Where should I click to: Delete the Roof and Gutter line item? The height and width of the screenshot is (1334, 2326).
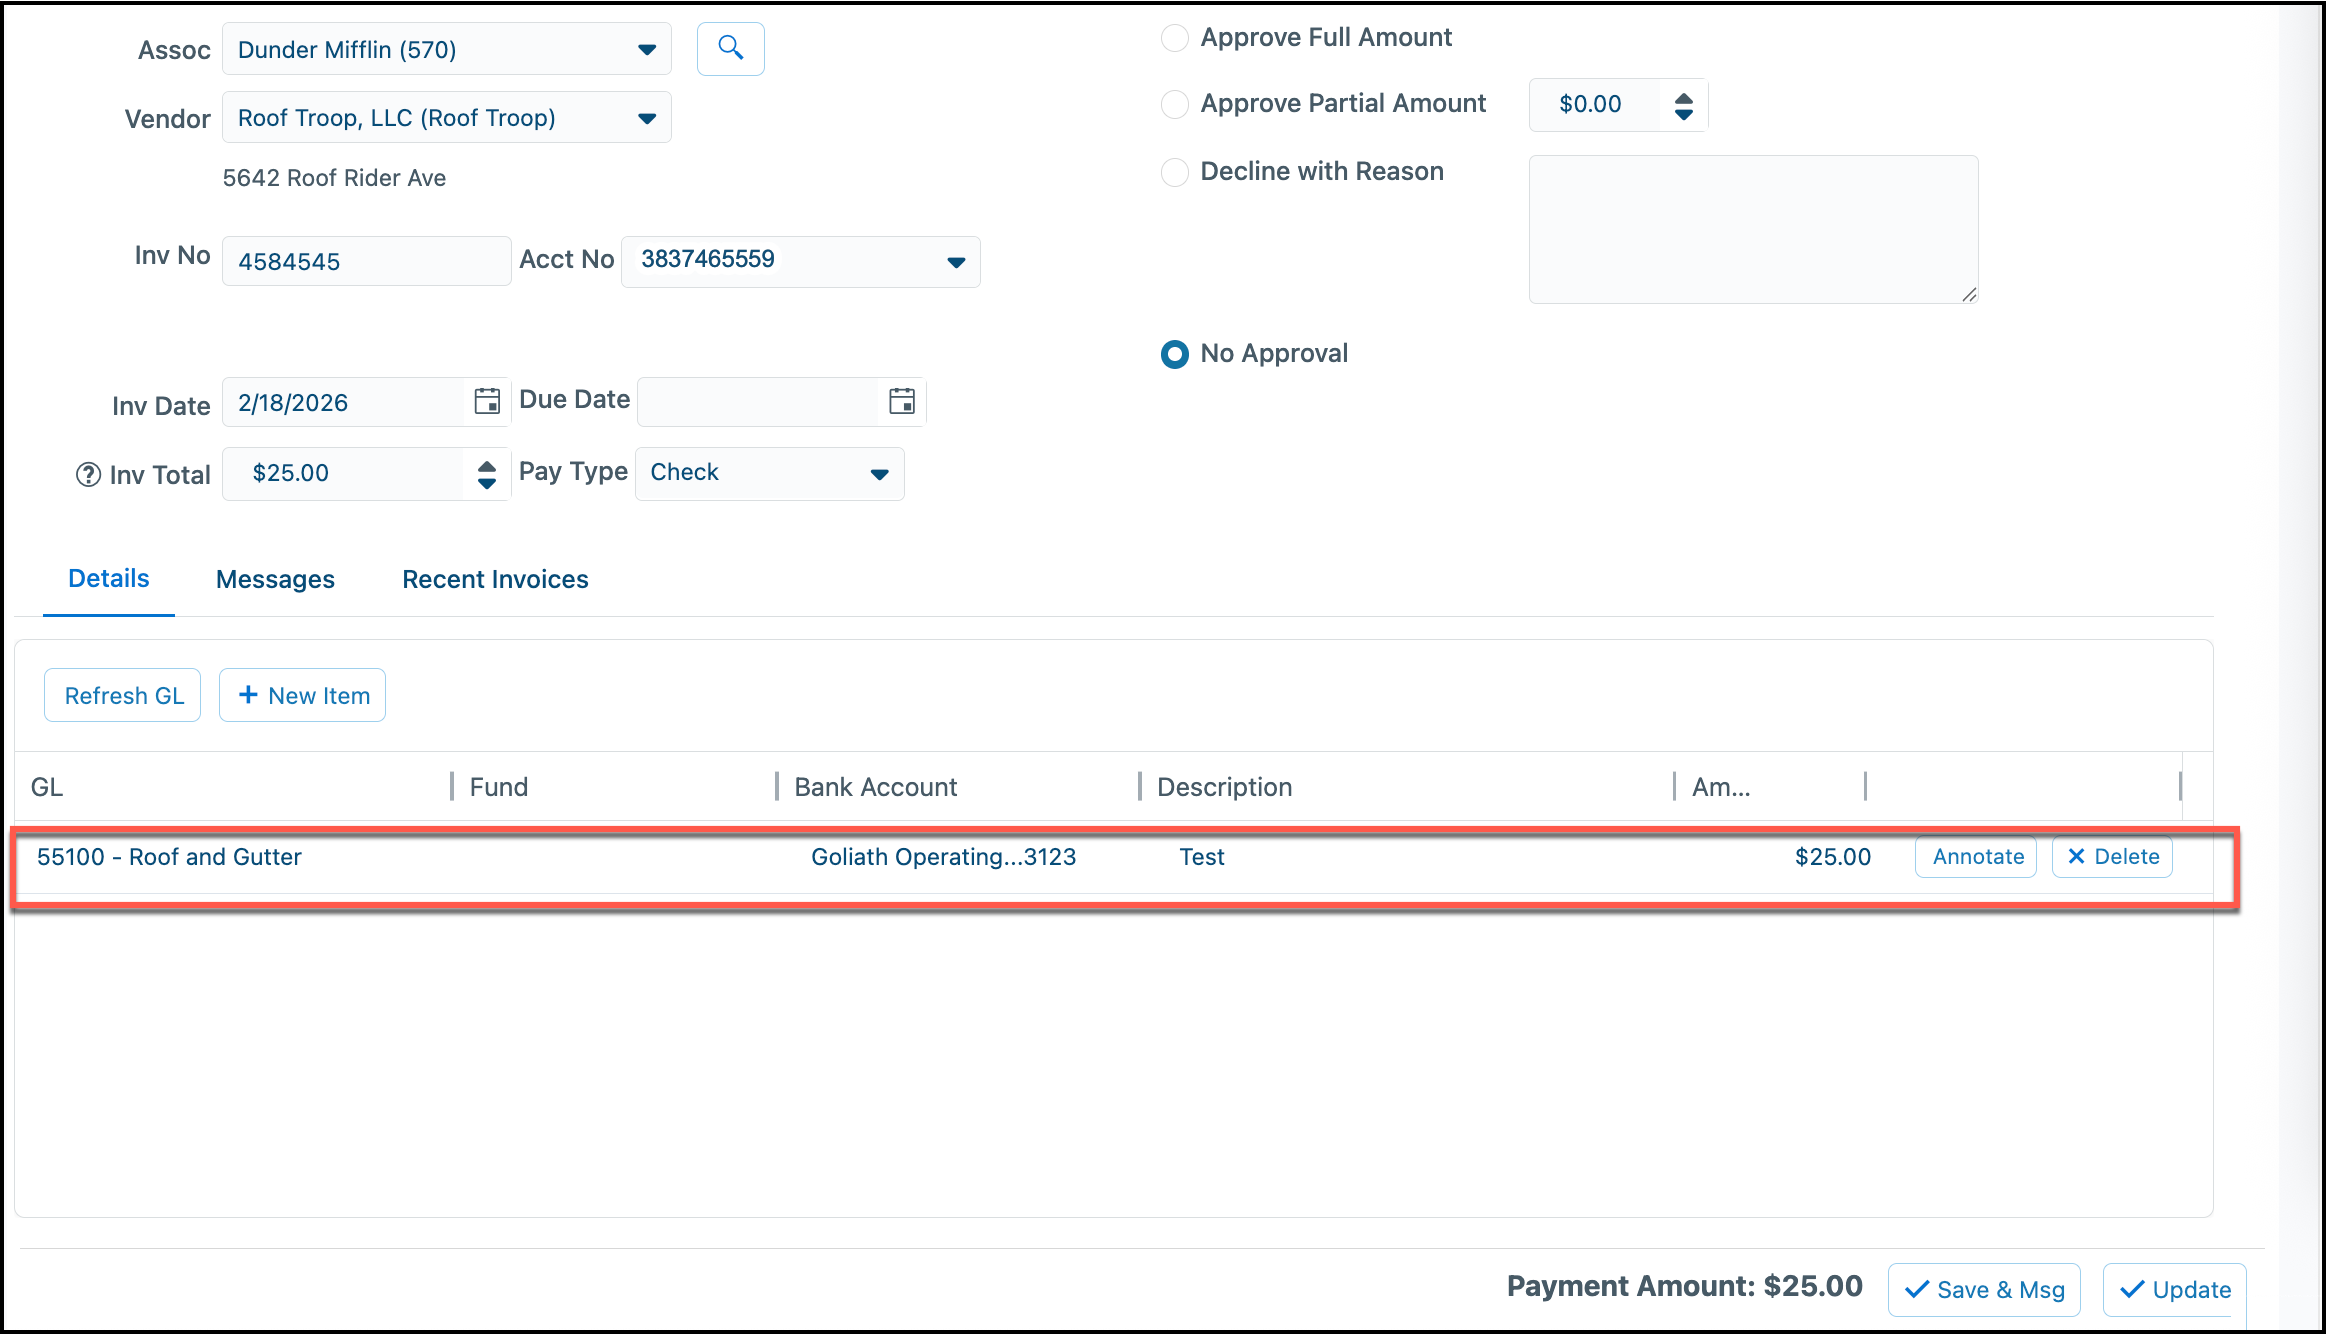pyautogui.click(x=2112, y=857)
